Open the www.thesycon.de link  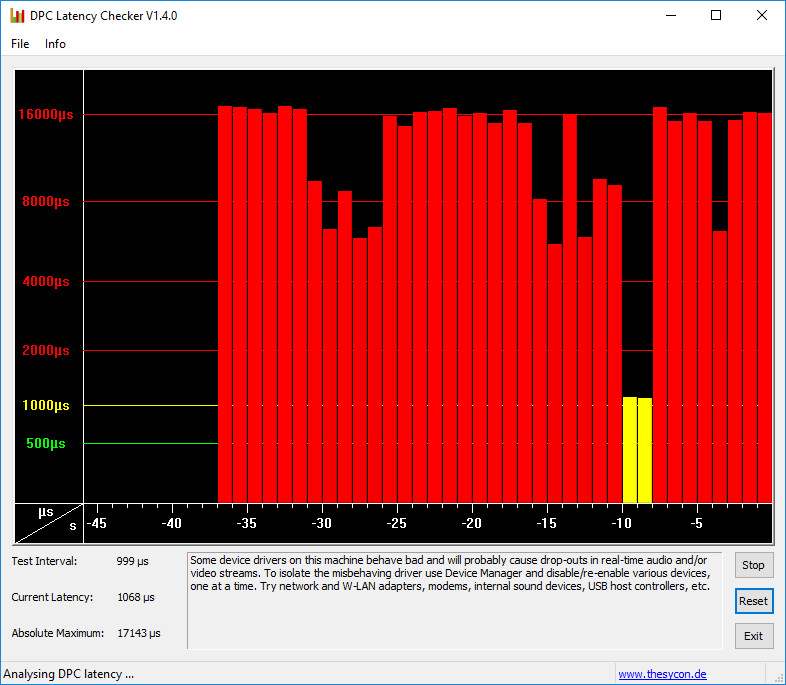[x=662, y=674]
